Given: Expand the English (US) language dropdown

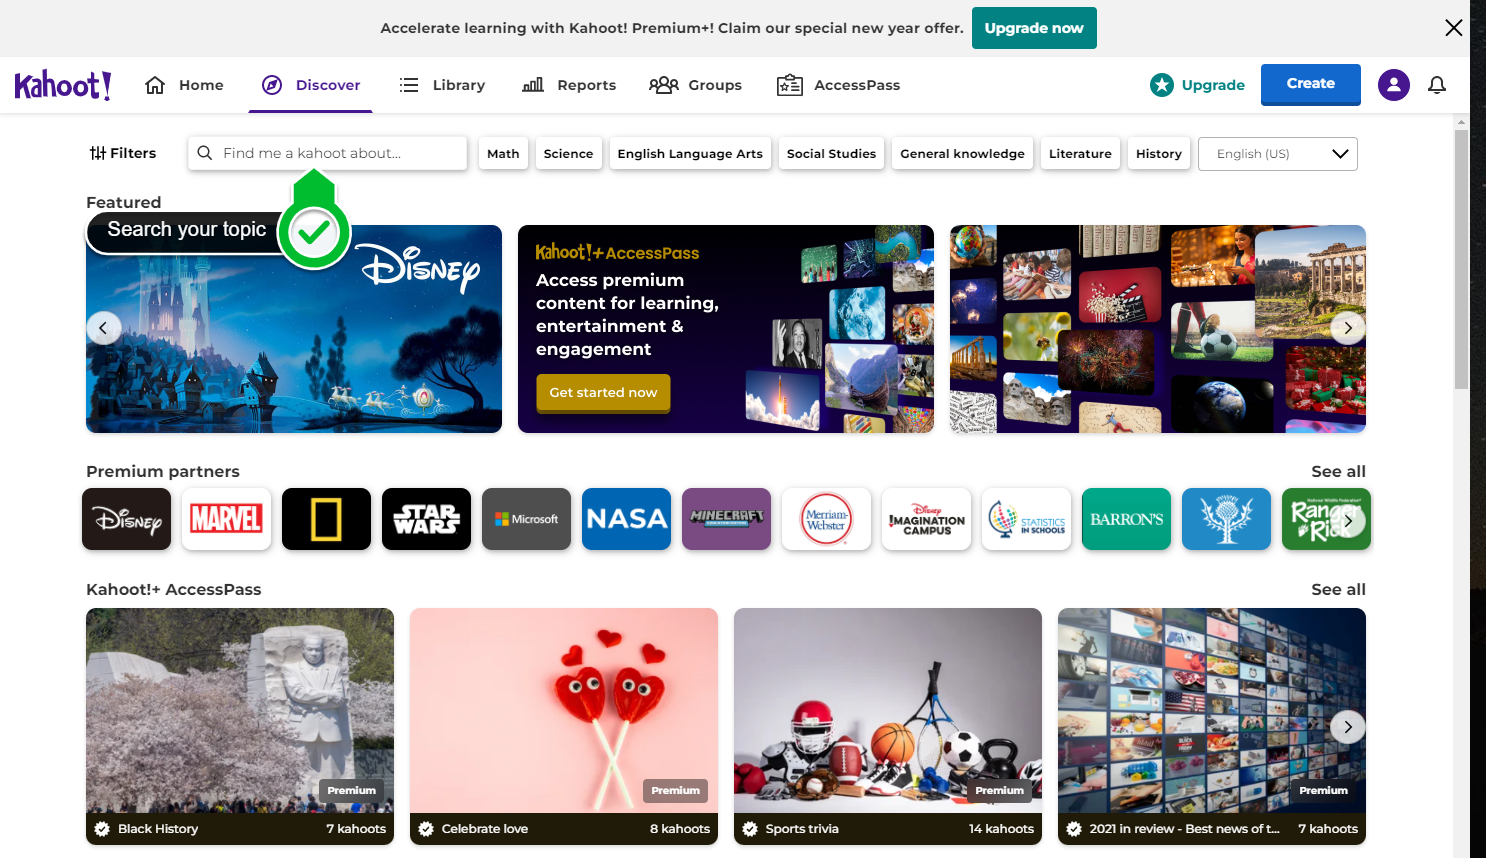Looking at the screenshot, I should click(1278, 154).
